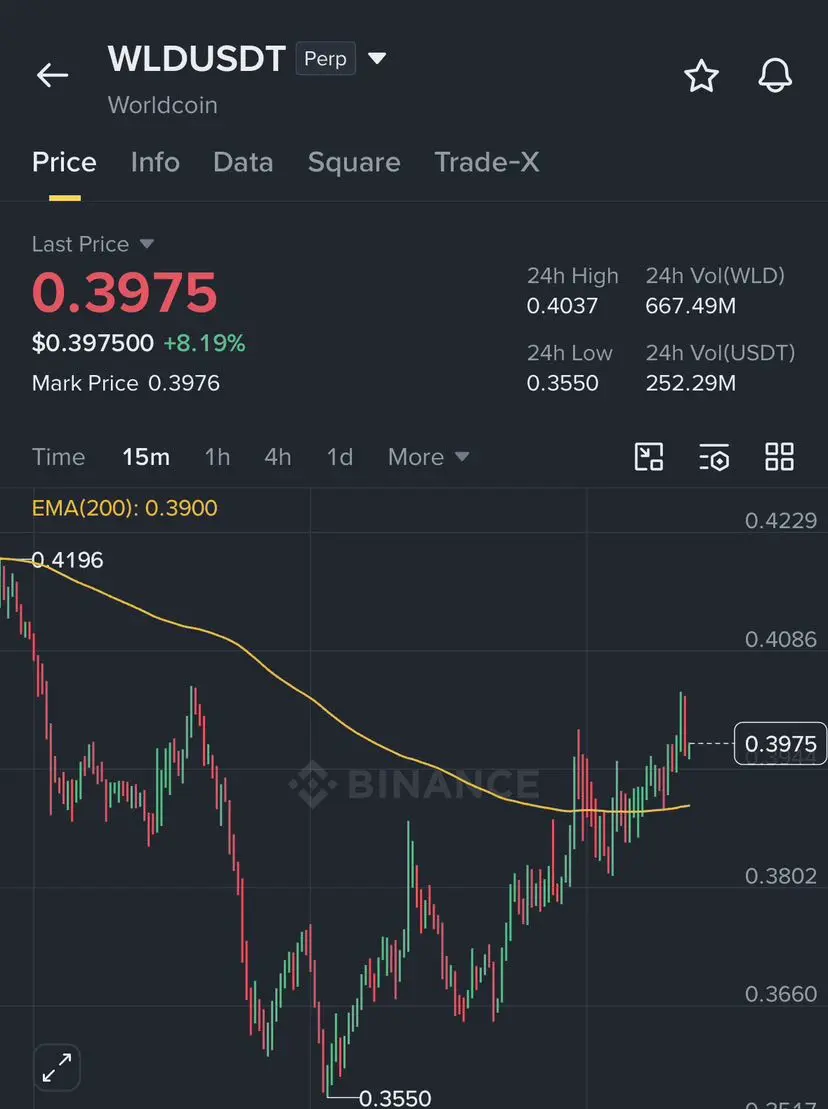
Task: Open the WLDUSDT pair selector dropdown arrow
Action: (378, 58)
